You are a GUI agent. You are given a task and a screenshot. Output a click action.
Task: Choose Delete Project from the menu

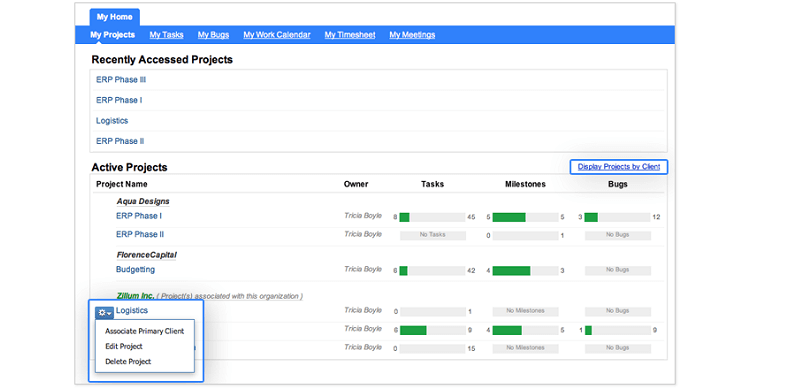click(x=128, y=361)
